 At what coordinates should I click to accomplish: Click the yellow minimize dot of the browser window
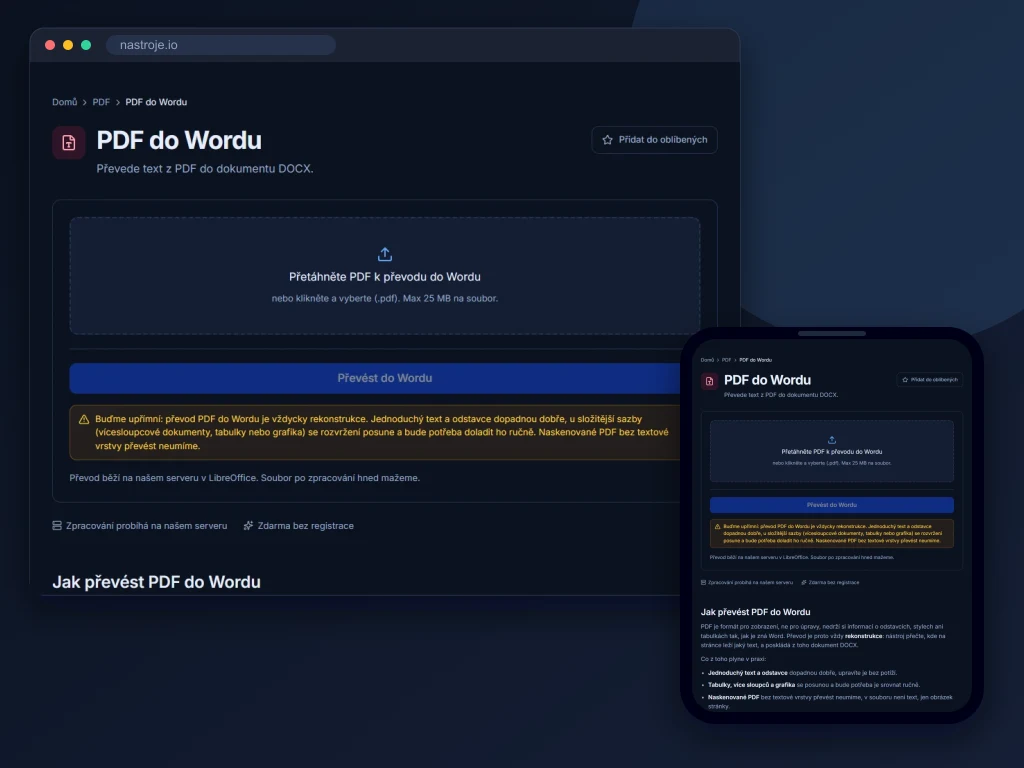pos(68,45)
